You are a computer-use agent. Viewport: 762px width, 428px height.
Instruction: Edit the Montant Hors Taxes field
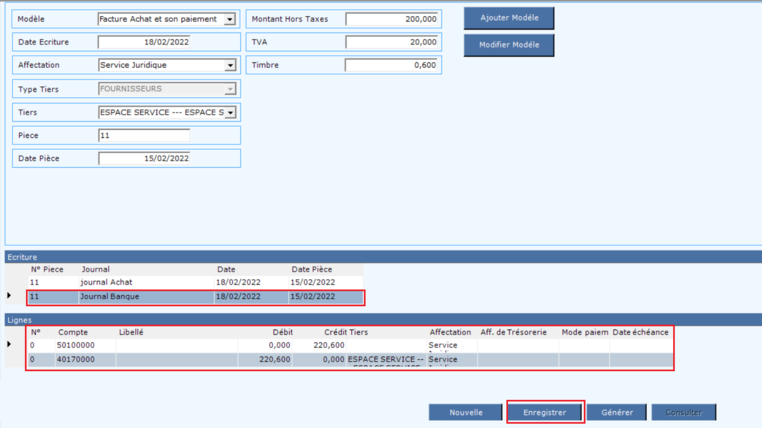(392, 19)
